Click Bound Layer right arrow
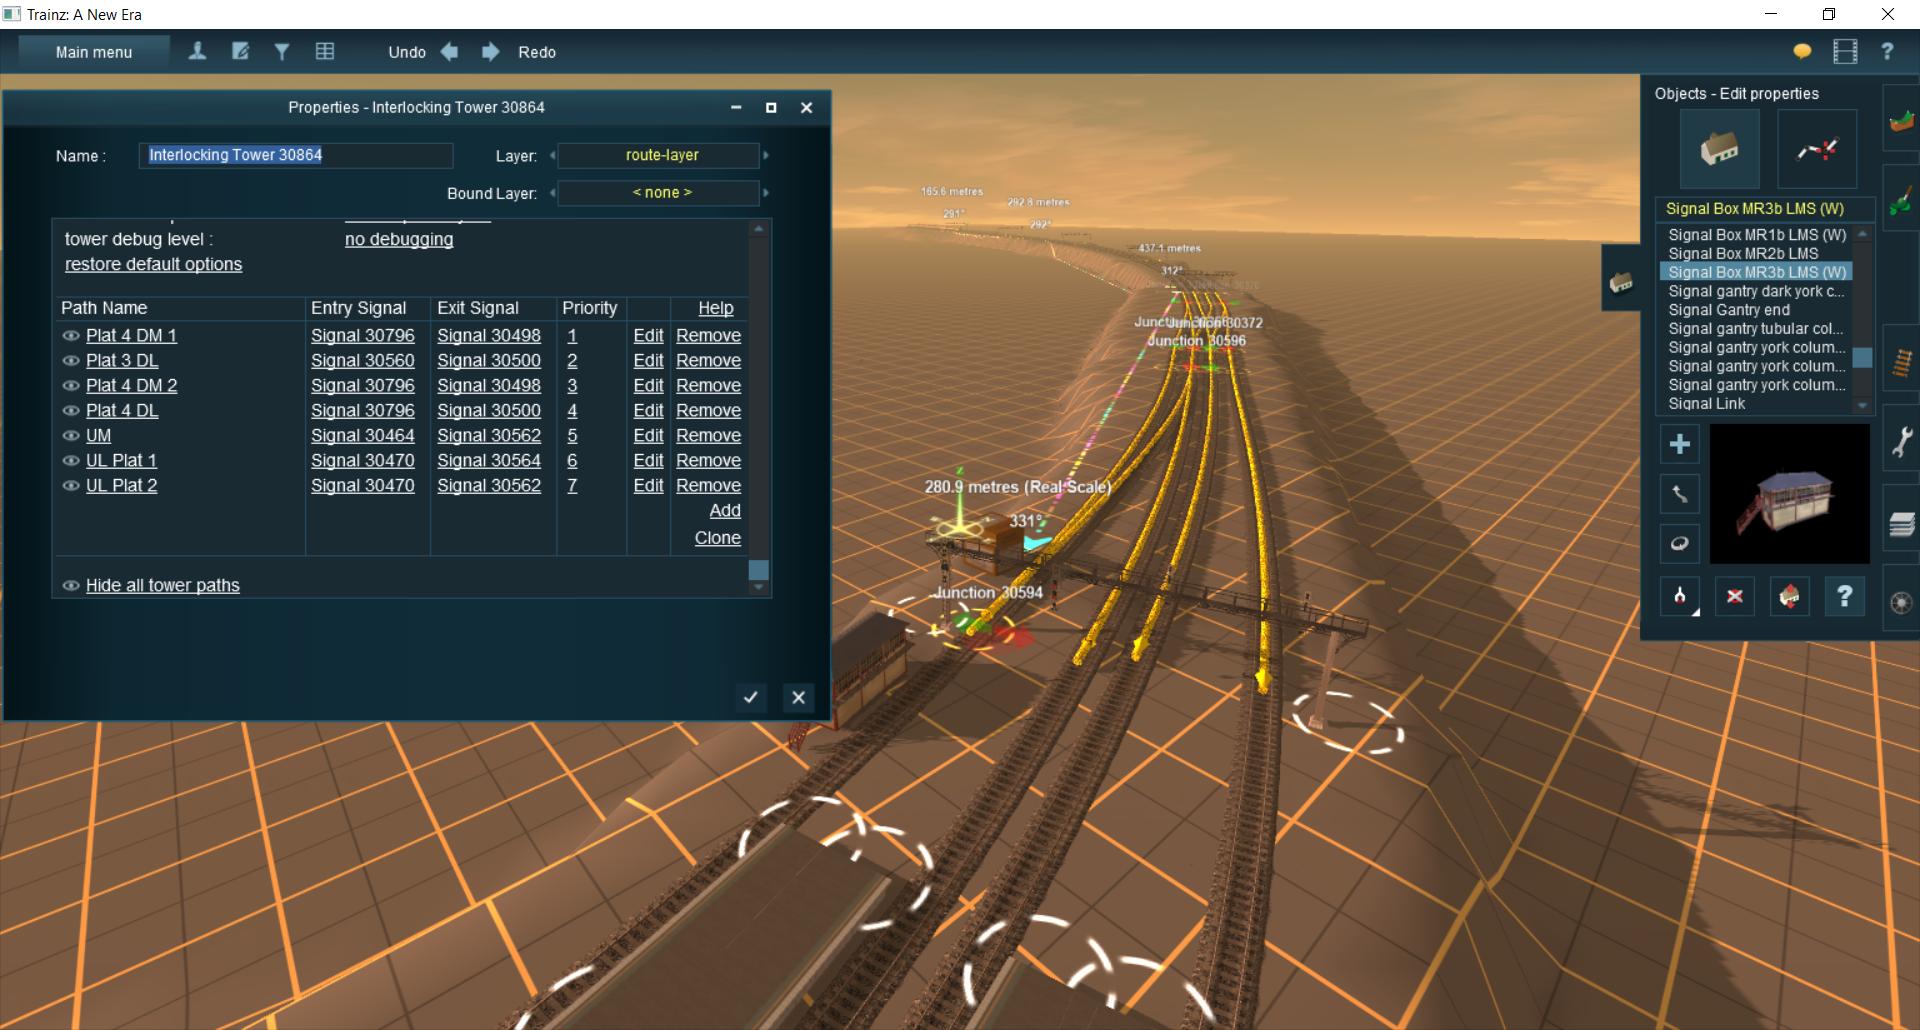Screen dimensions: 1920x1030 click(766, 193)
